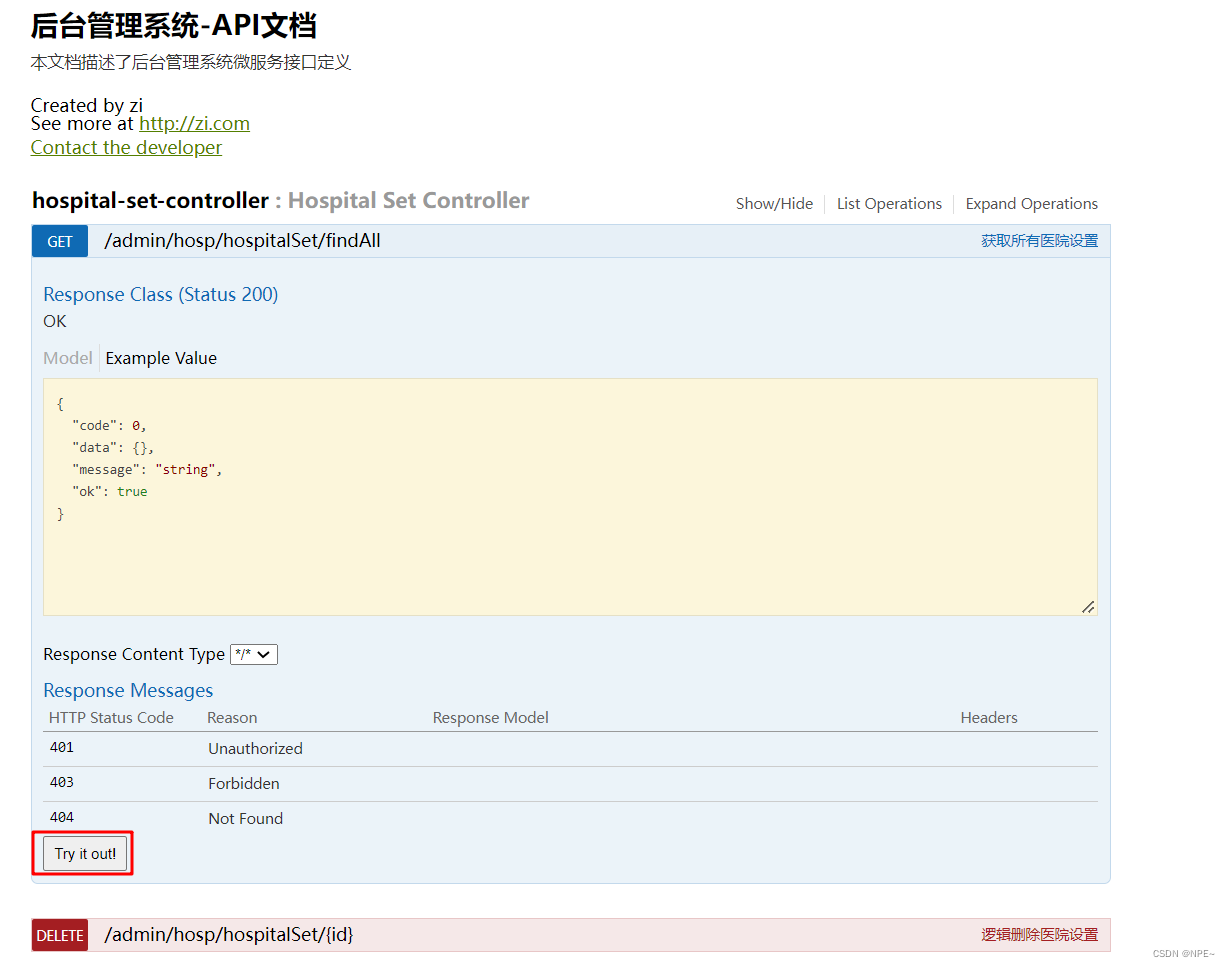Expand the DELETE method badge operation
The height and width of the screenshot is (967, 1230).
[x=60, y=935]
